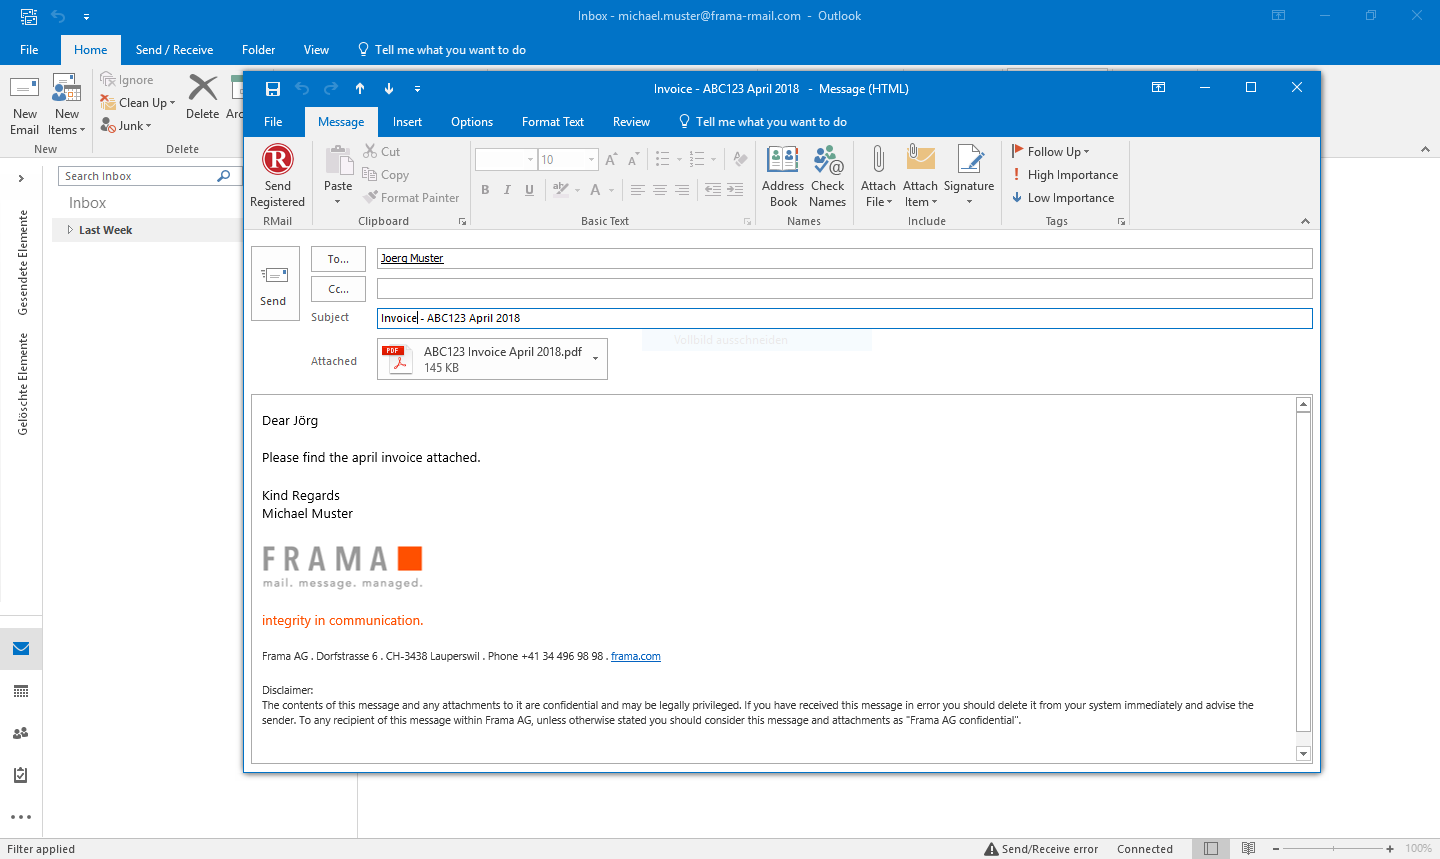Copy selection using Copy button
1440x859 pixels.
click(386, 175)
